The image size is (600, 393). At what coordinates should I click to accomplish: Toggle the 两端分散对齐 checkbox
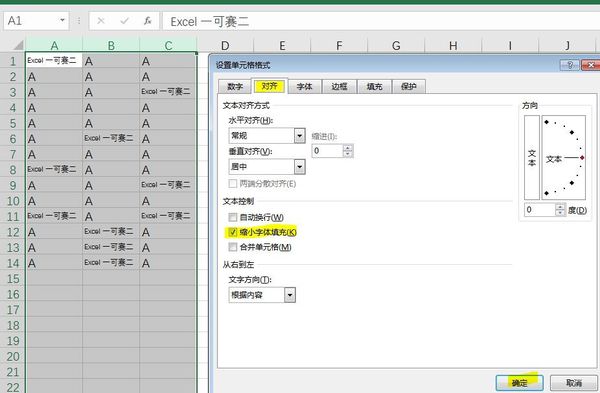coord(233,184)
